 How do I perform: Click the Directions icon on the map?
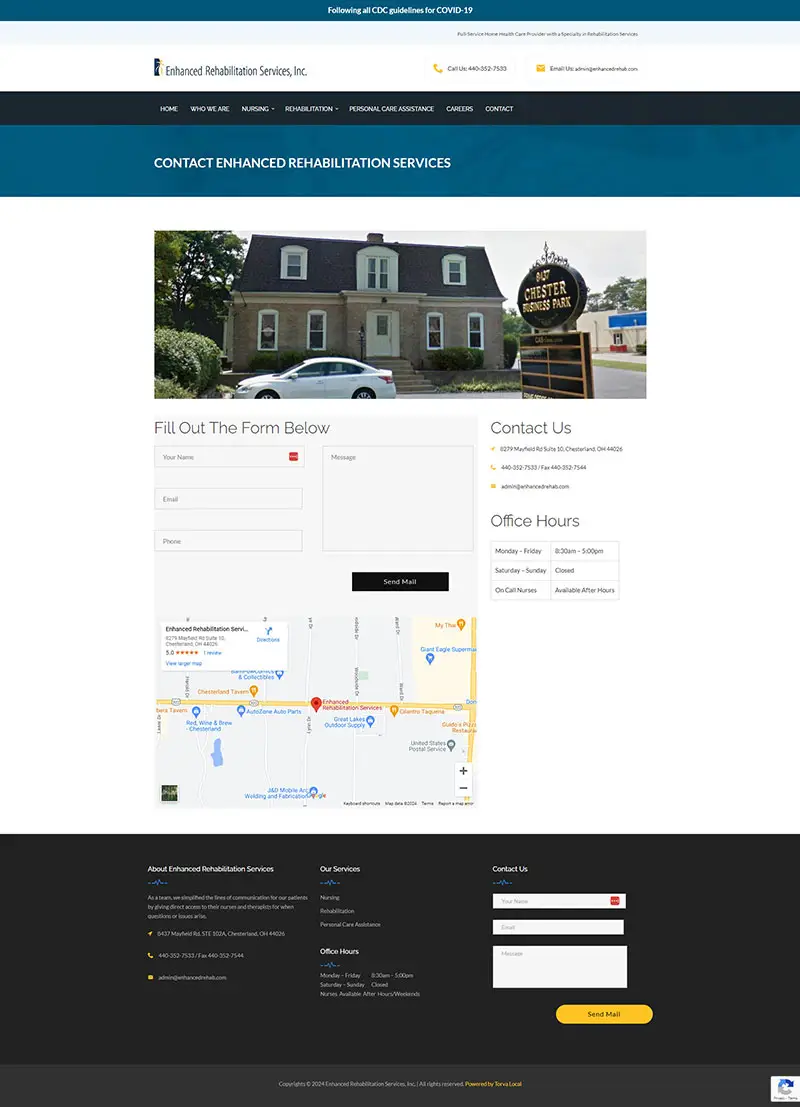268,631
